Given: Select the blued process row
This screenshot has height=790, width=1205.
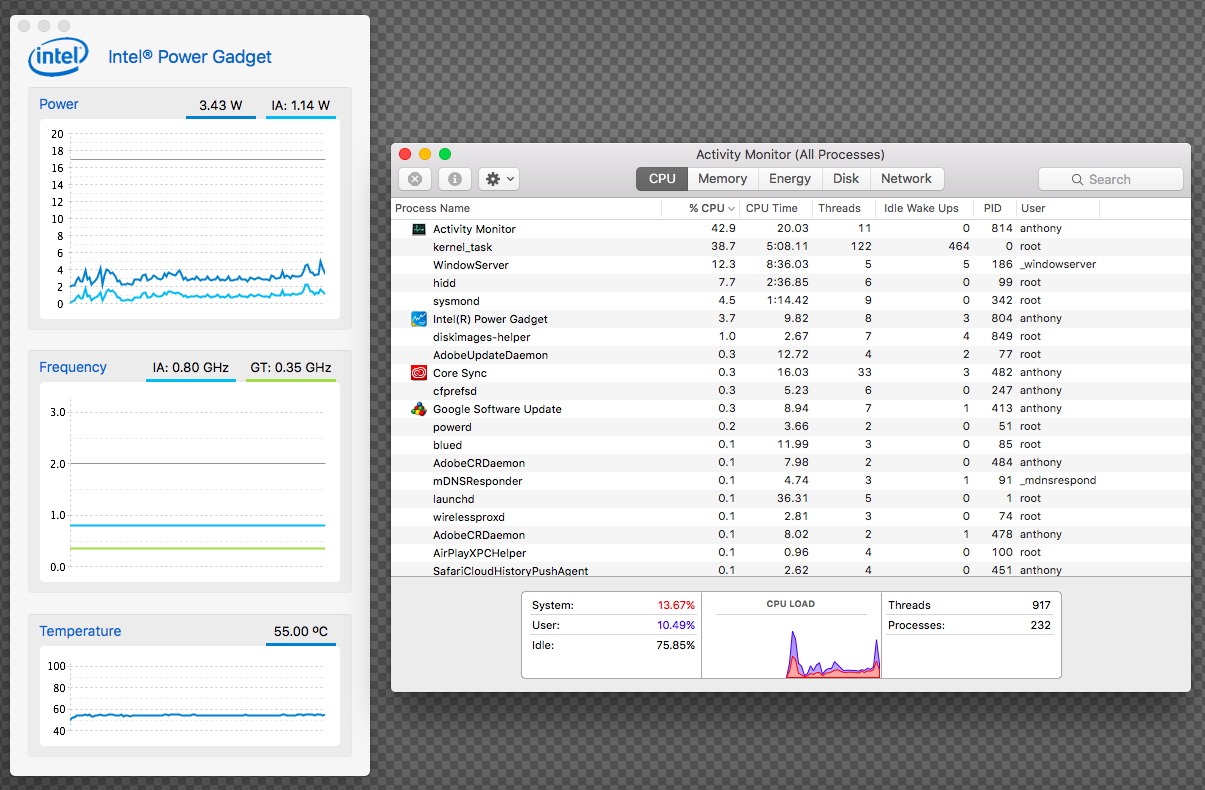Looking at the screenshot, I should [x=791, y=445].
